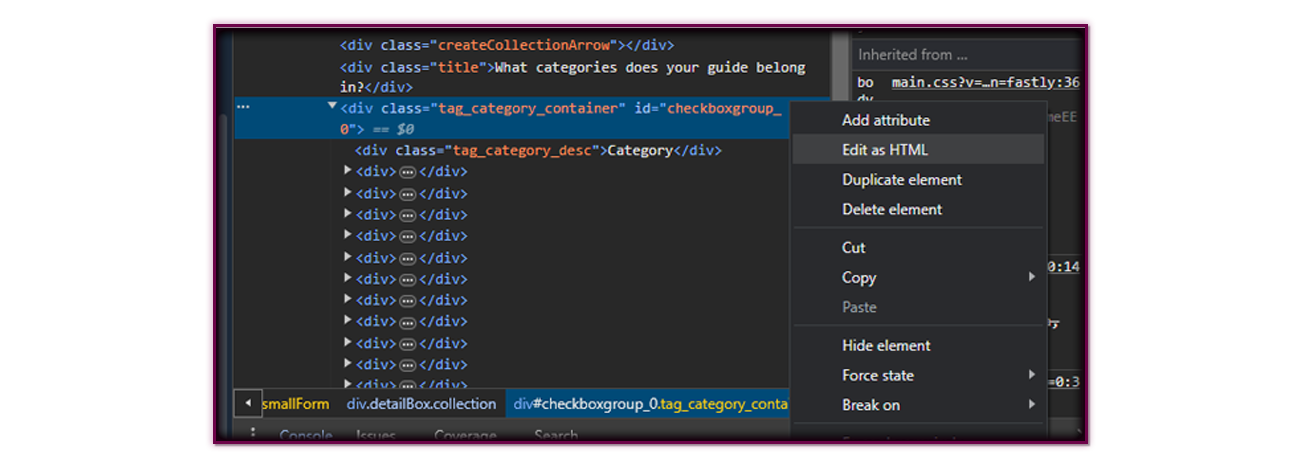
Task: Select the tag_category_desc Category div line
Action: (538, 150)
